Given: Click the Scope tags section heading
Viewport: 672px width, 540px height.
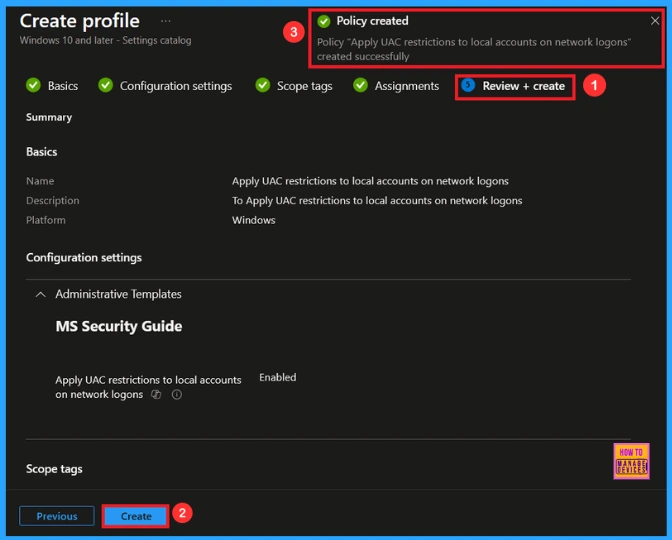Looking at the screenshot, I should click(x=54, y=469).
